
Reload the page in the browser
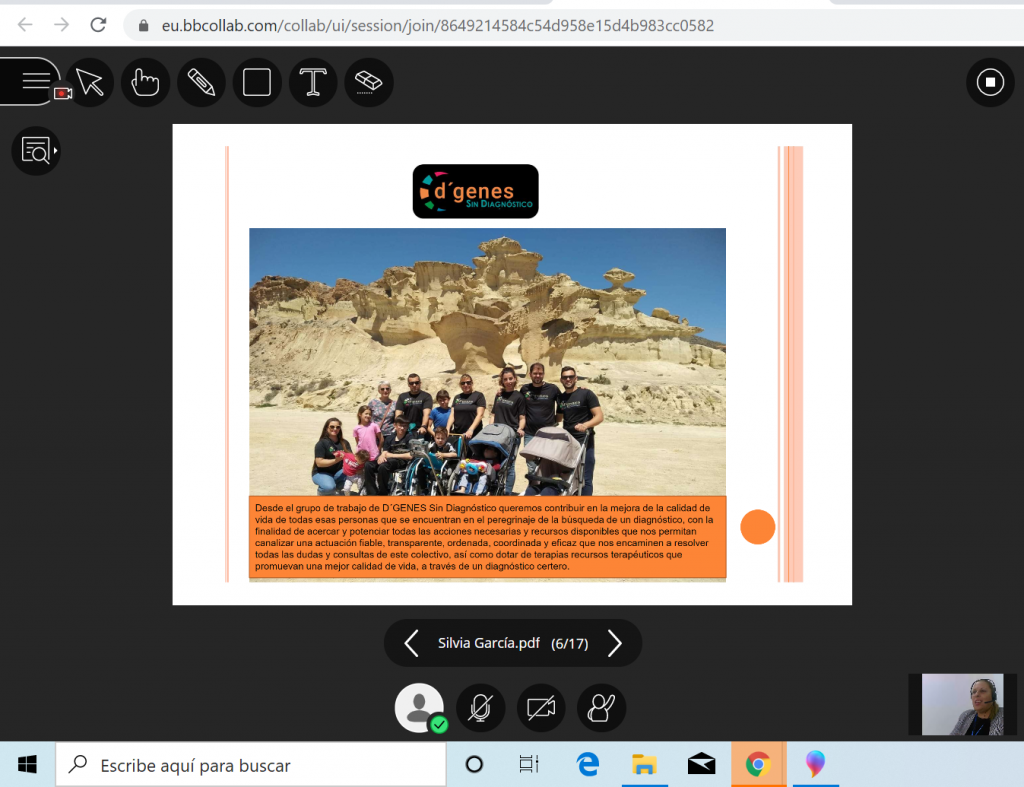[98, 25]
